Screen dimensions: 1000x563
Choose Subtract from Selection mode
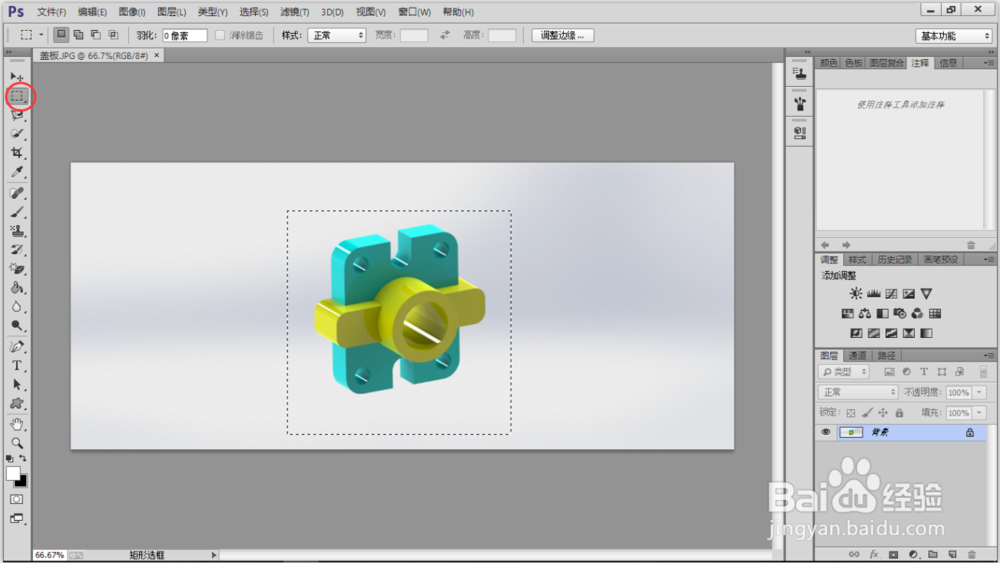pyautogui.click(x=96, y=35)
